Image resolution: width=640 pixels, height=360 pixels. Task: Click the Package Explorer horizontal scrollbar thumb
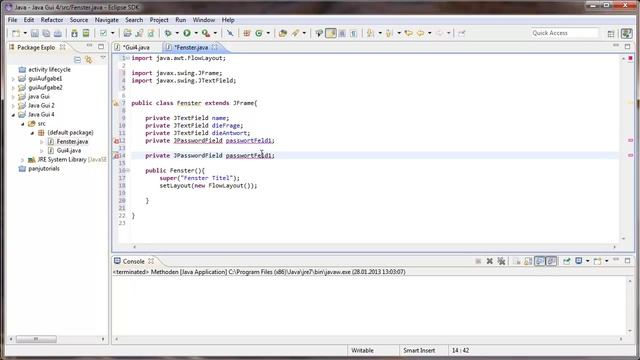pyautogui.click(x=36, y=339)
